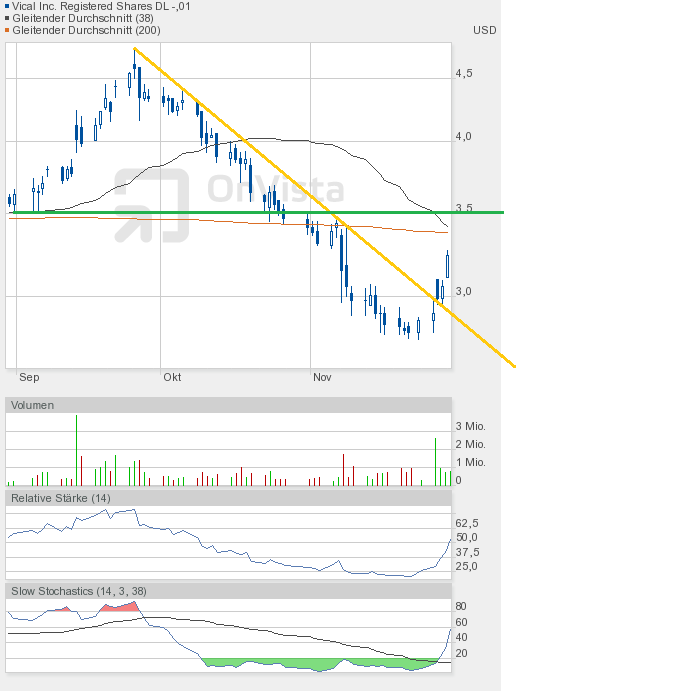Screen dimensions: 692x691
Task: Click the Nov month label on time axis
Action: click(x=322, y=377)
